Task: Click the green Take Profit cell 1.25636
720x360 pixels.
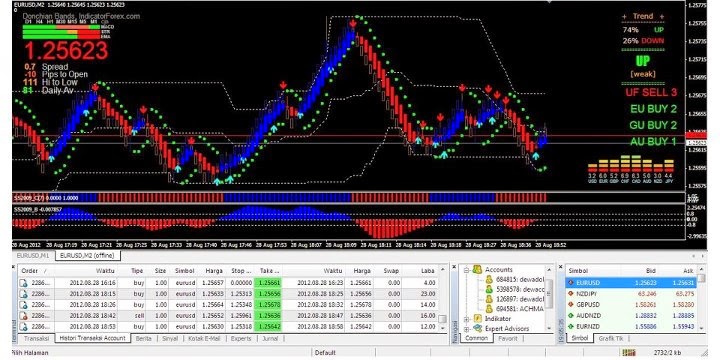Action: [x=267, y=316]
